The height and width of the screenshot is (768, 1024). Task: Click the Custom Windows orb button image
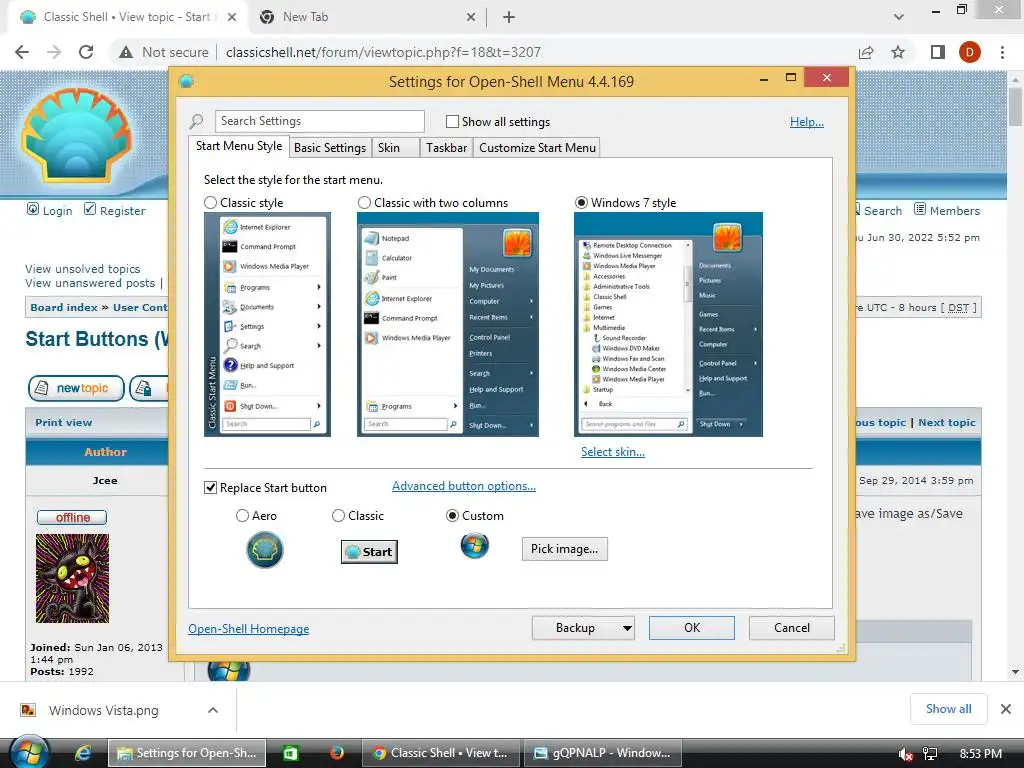click(475, 545)
